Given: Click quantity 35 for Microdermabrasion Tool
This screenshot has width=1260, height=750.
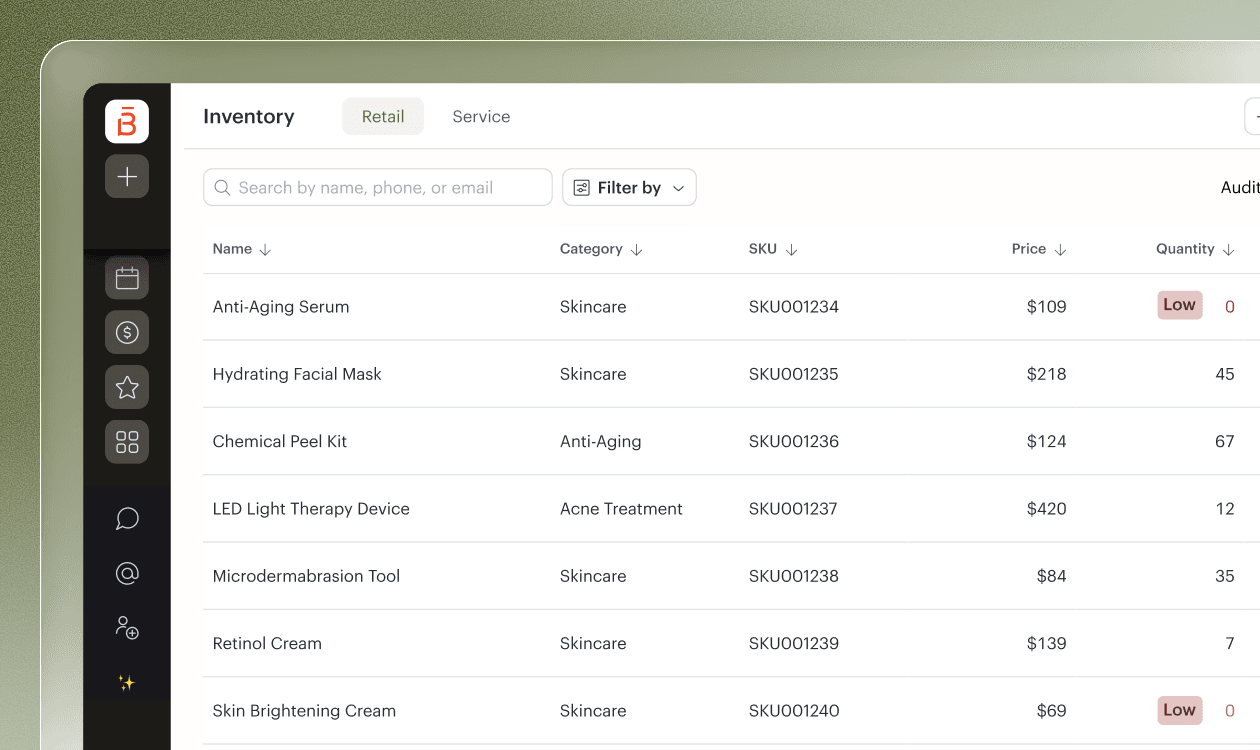Looking at the screenshot, I should coord(1225,576).
